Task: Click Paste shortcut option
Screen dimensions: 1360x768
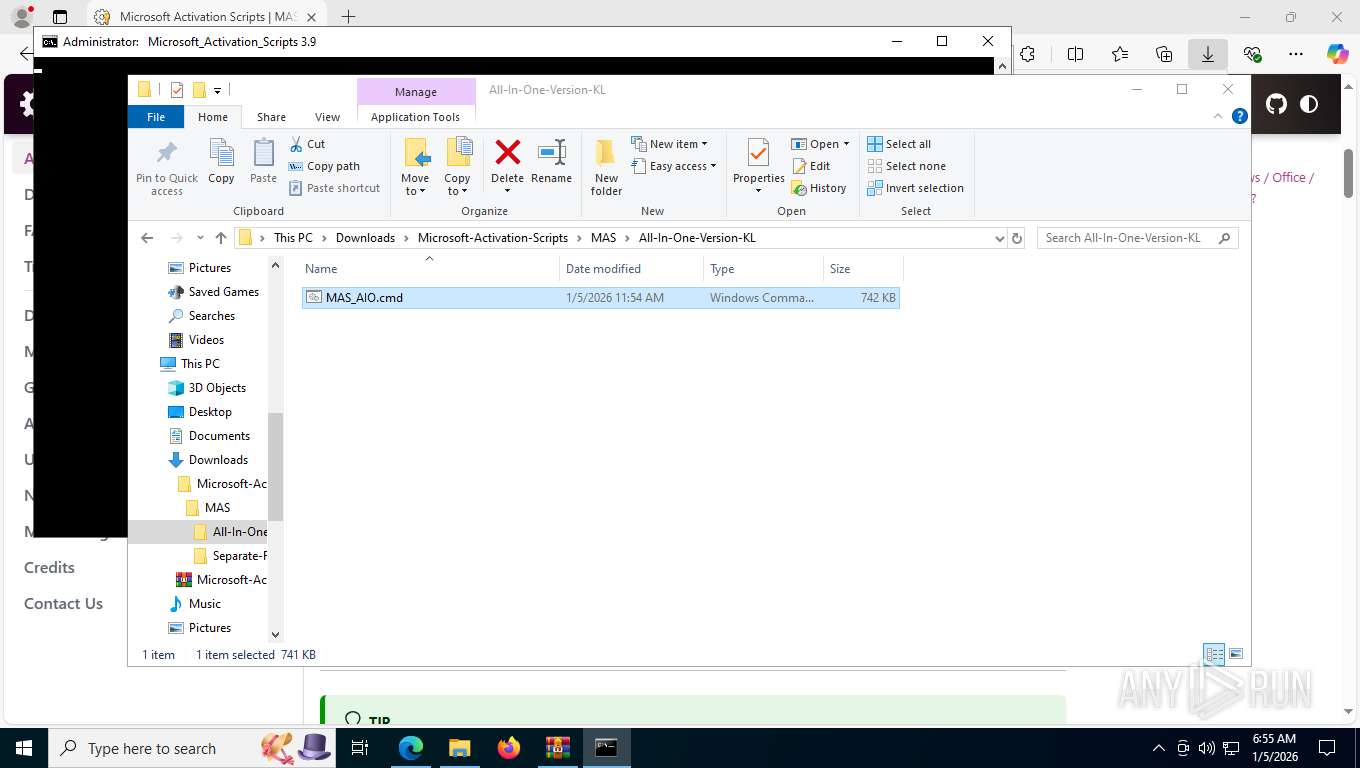Action: 335,188
